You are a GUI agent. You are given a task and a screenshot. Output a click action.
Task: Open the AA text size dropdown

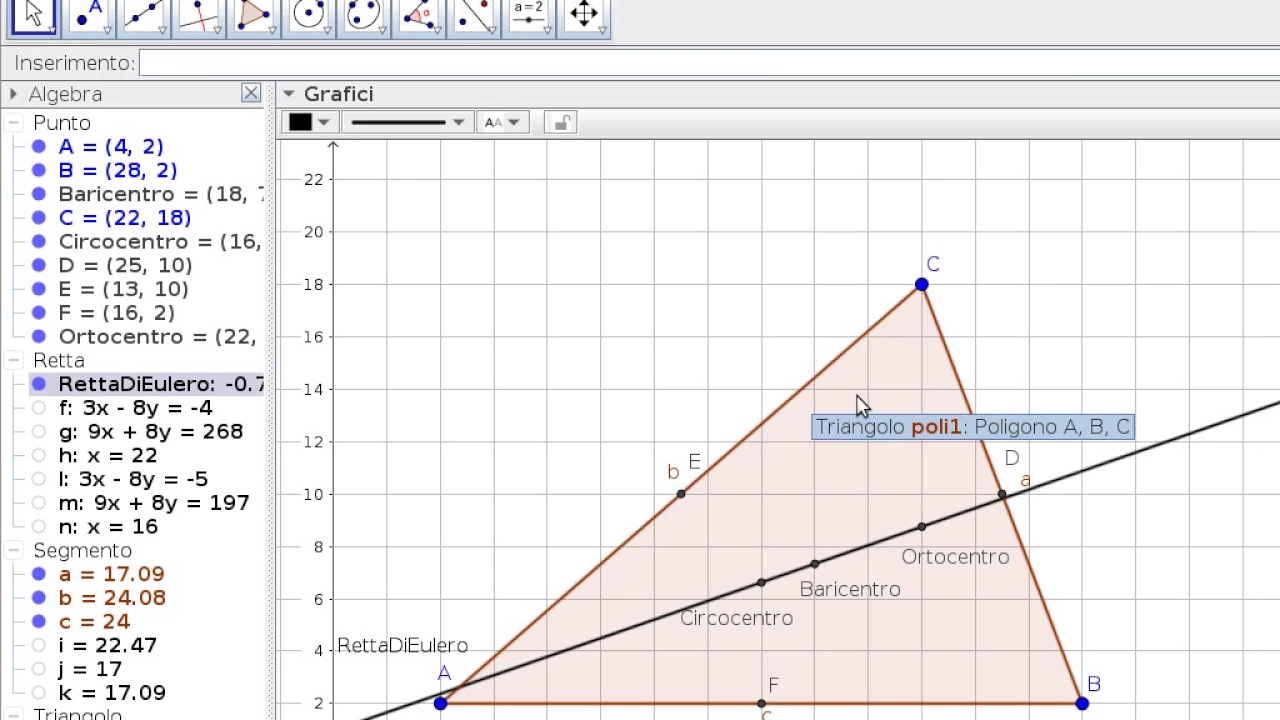(x=502, y=122)
